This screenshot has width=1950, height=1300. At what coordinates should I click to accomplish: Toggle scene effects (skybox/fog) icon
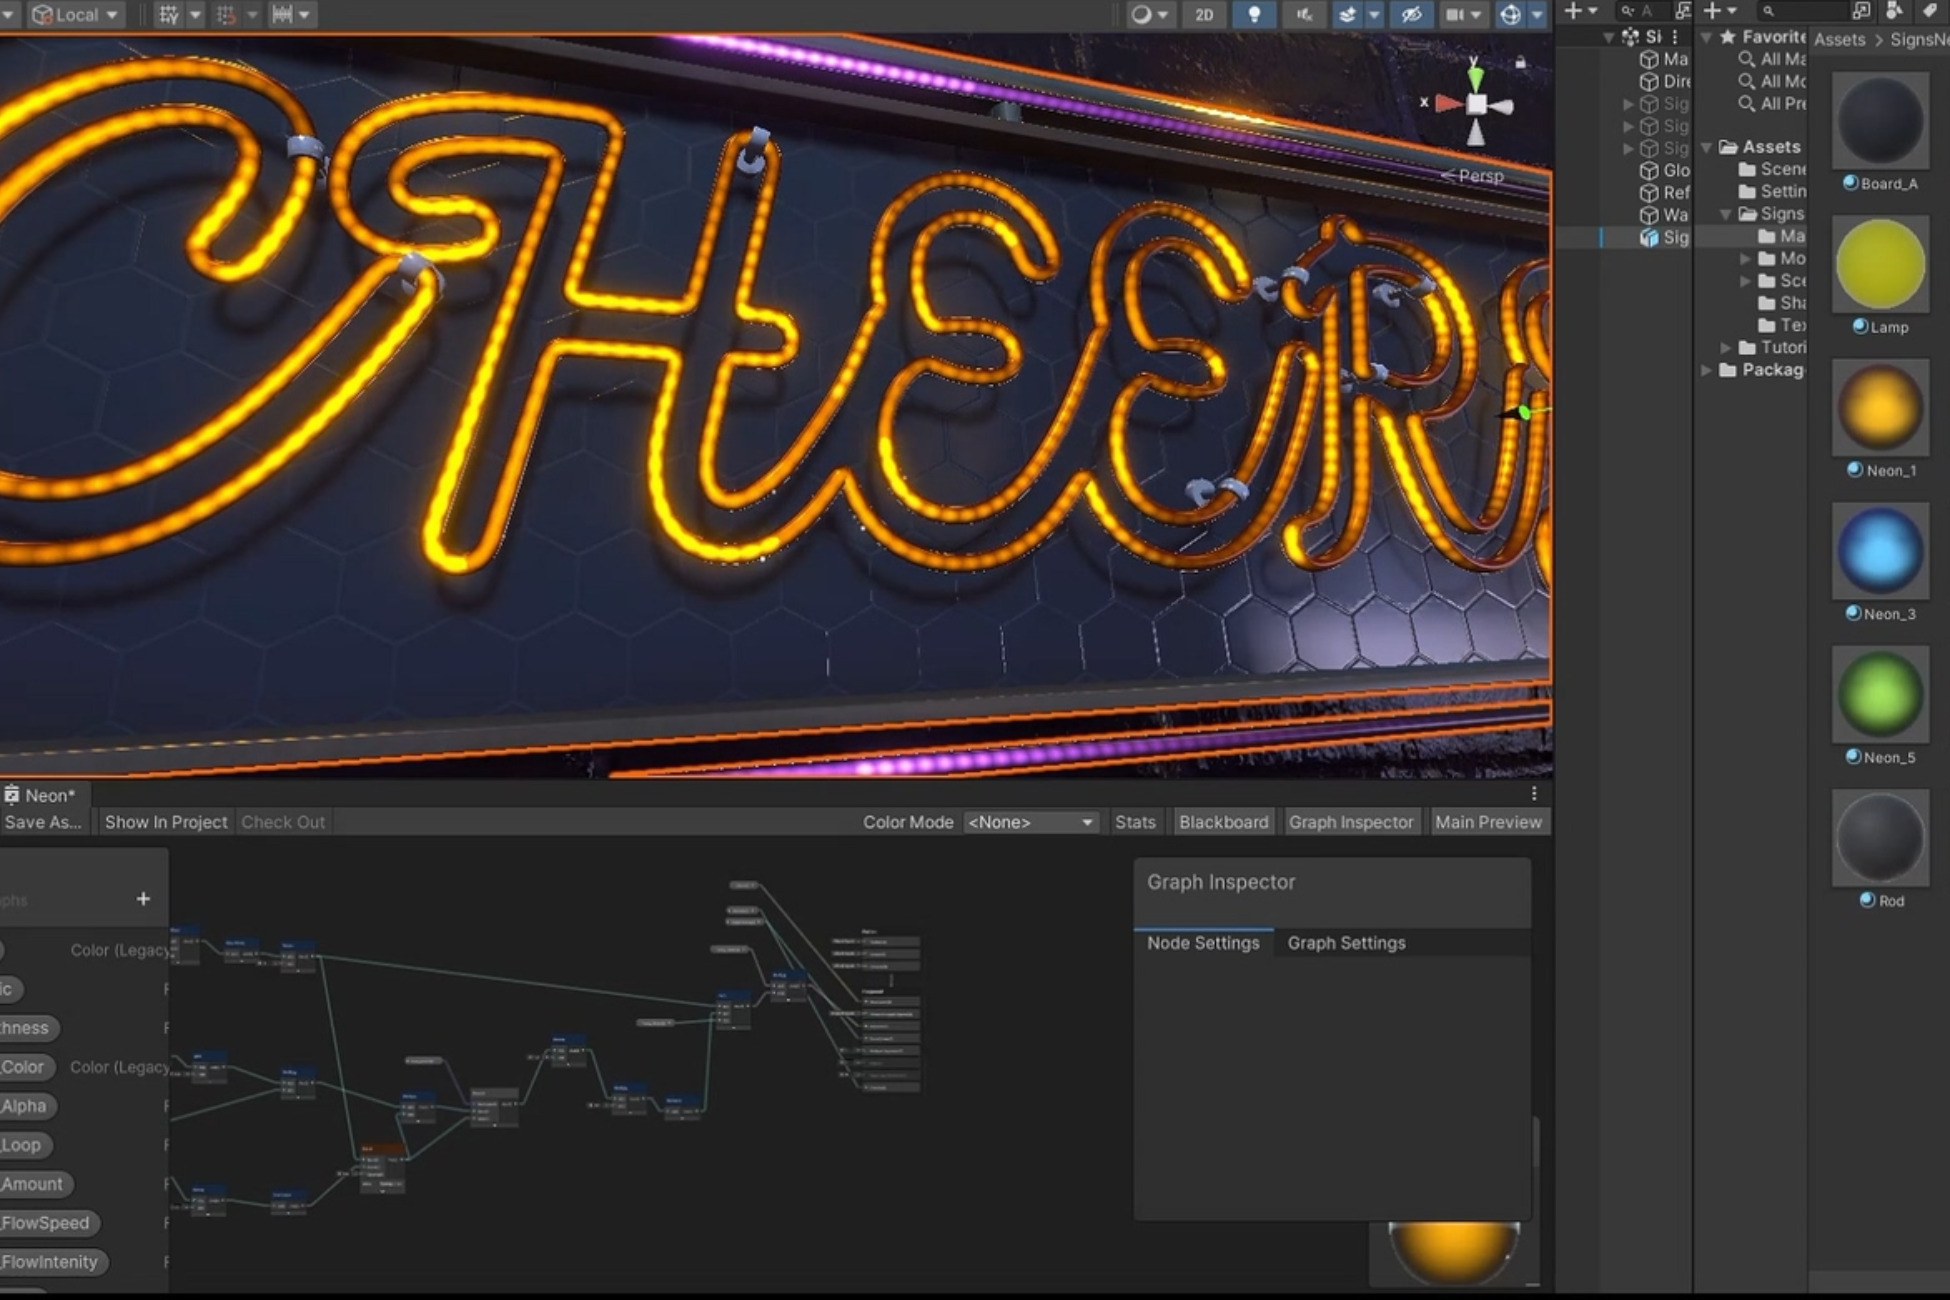pos(1348,15)
